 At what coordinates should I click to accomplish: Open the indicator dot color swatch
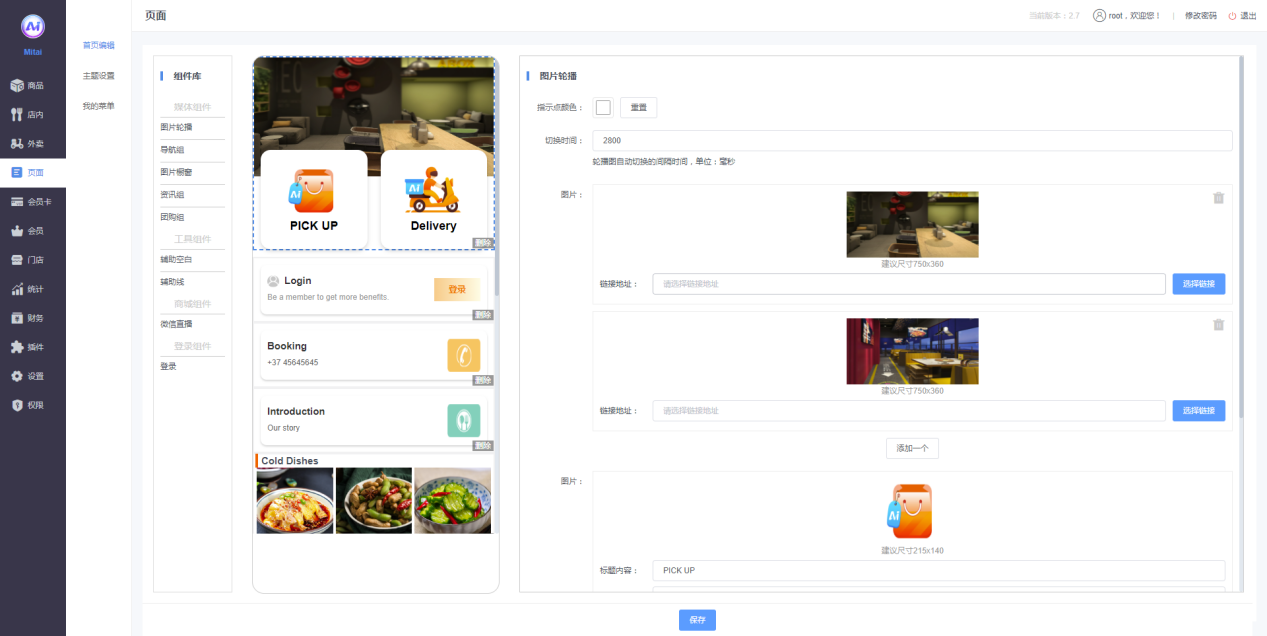(603, 108)
